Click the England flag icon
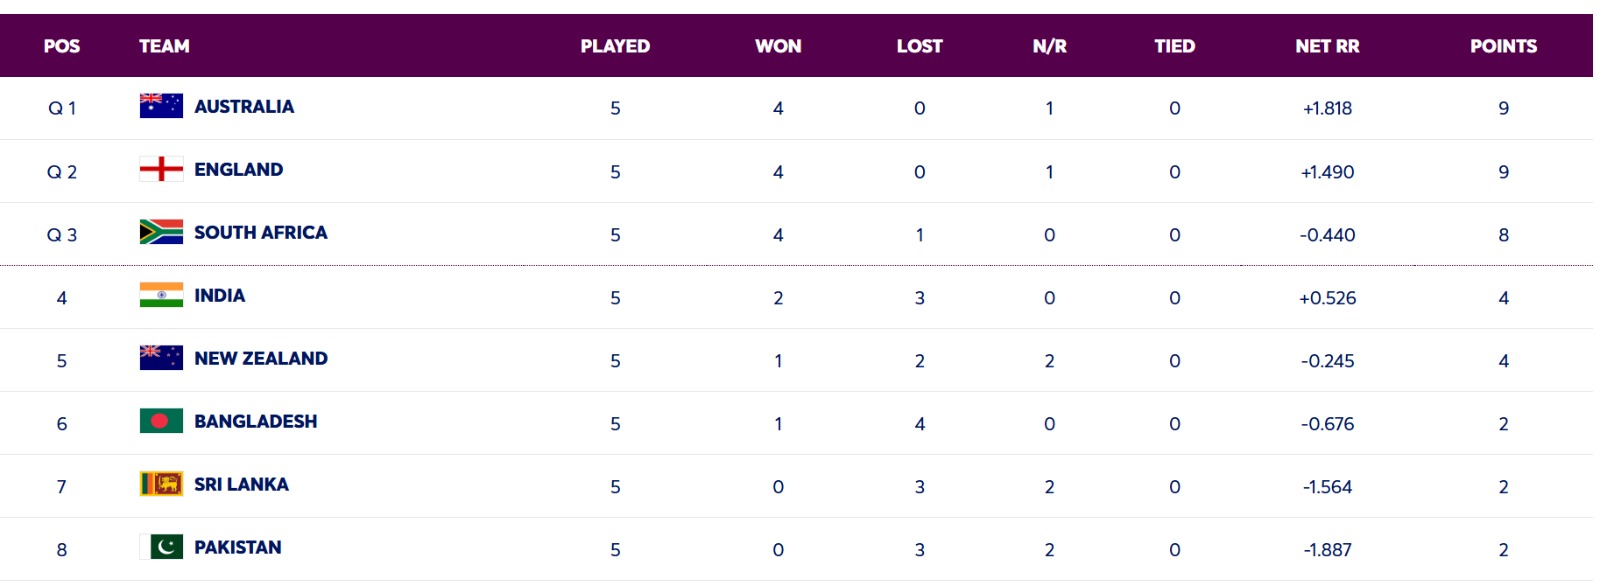This screenshot has width=1600, height=586. (x=161, y=169)
